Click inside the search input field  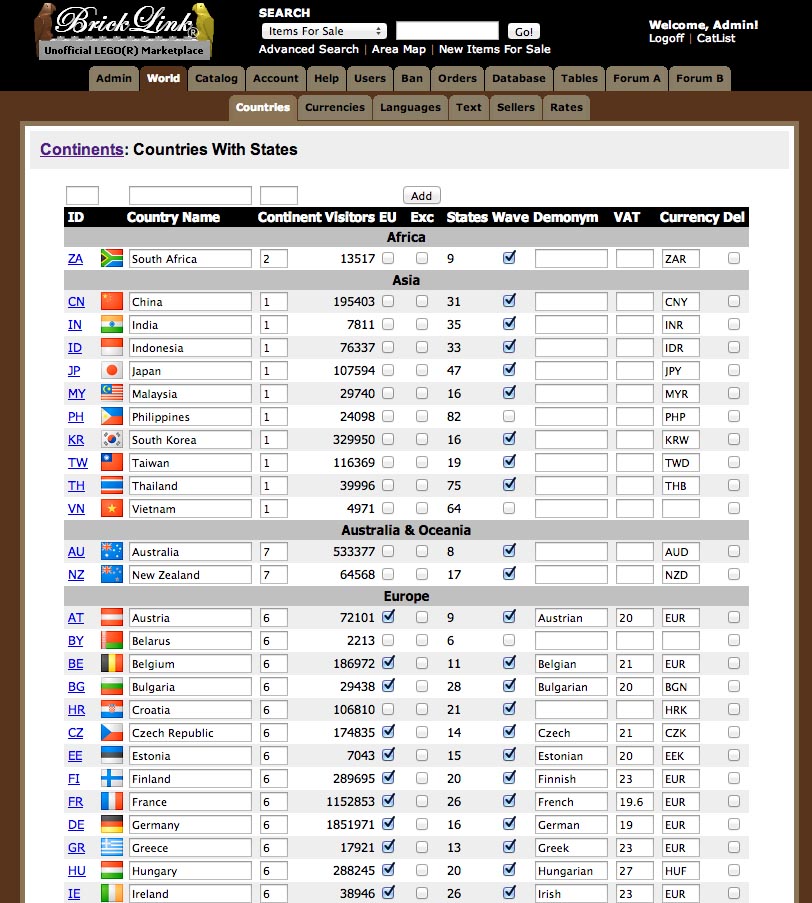tap(446, 30)
